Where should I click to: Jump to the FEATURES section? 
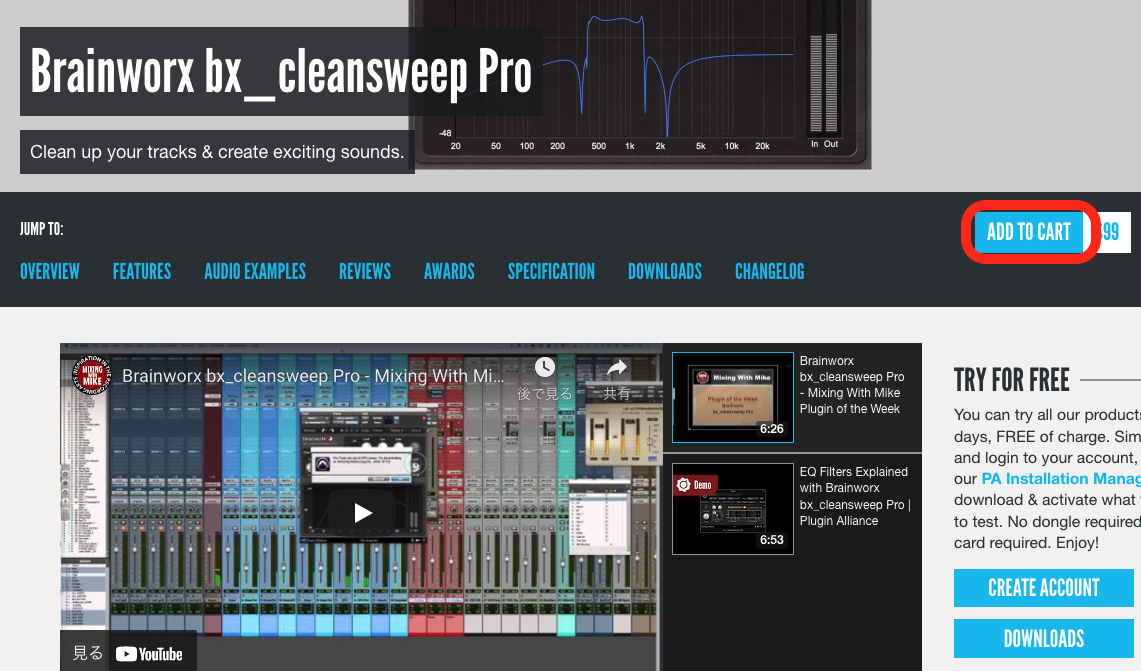click(142, 271)
